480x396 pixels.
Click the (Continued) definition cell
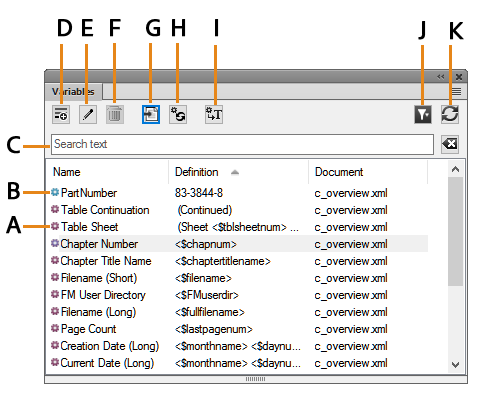pyautogui.click(x=205, y=210)
